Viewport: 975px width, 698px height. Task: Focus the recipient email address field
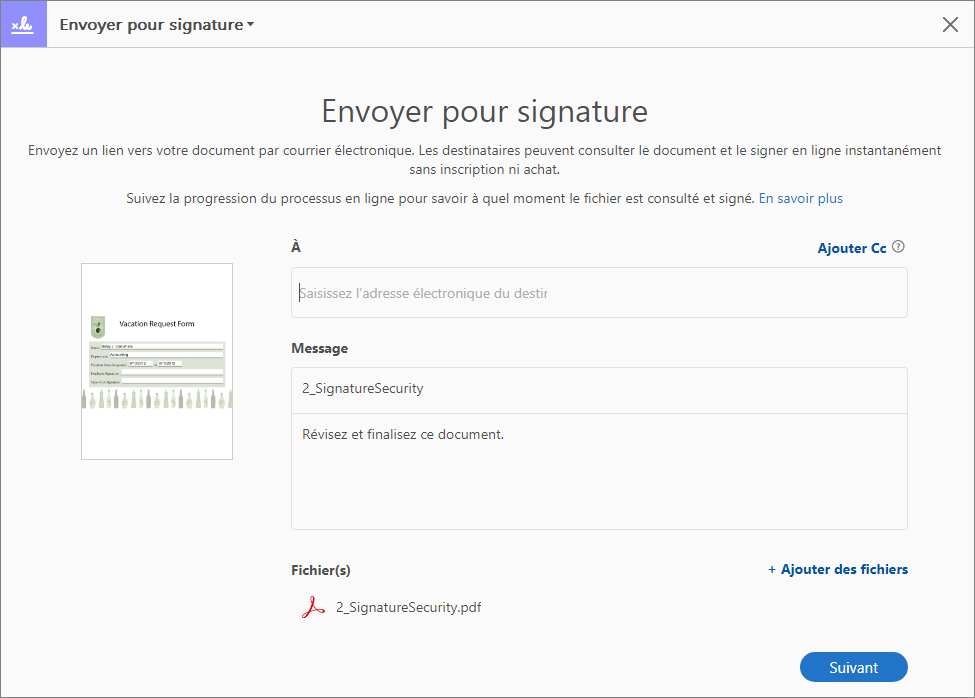pyautogui.click(x=599, y=293)
